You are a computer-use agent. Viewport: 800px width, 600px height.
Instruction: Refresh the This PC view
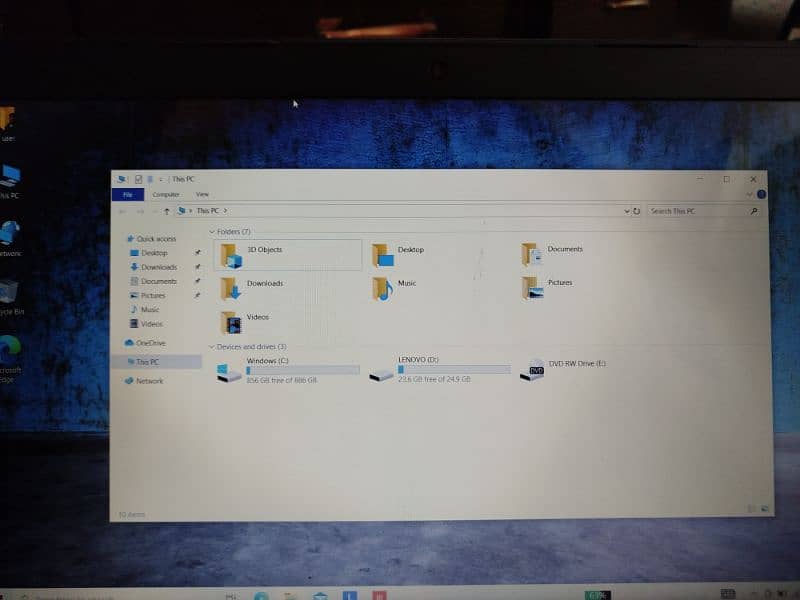click(x=636, y=211)
